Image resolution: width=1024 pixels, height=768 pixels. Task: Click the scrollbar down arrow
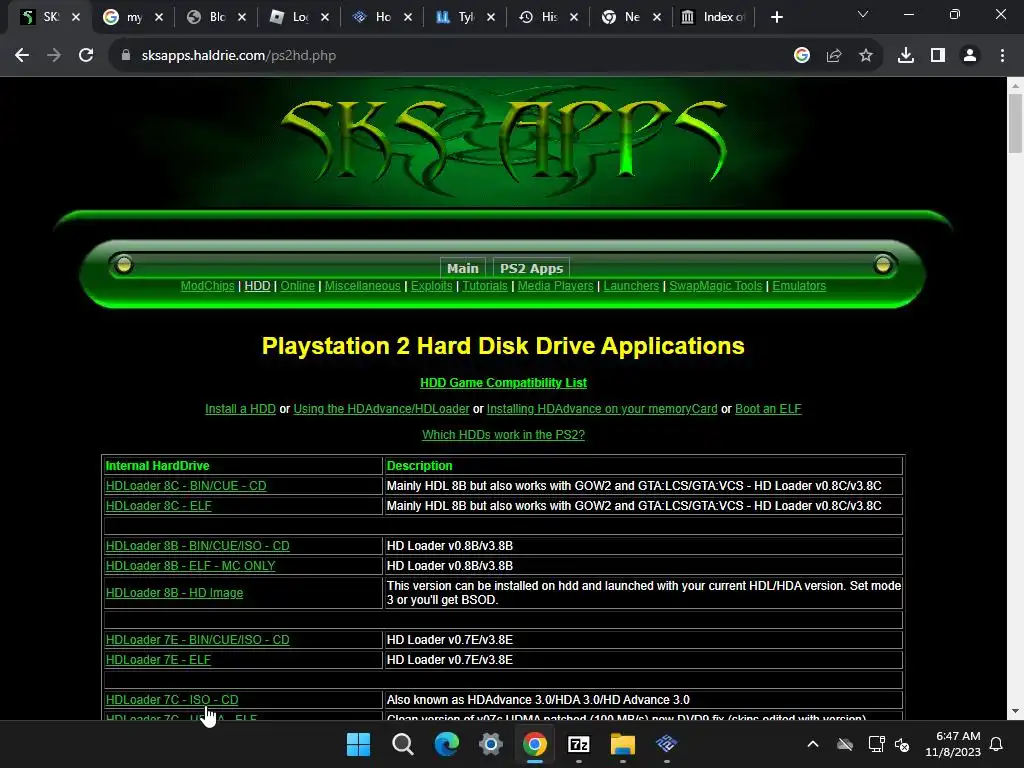coord(1015,711)
